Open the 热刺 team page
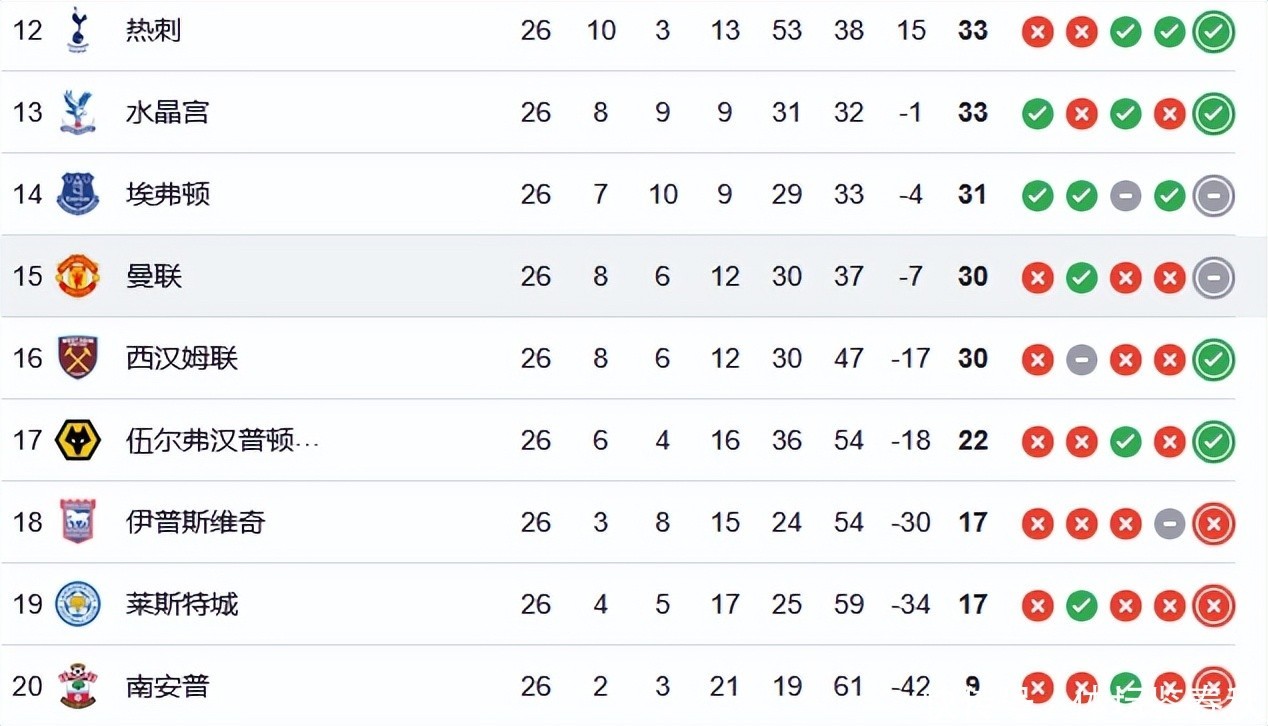The width and height of the screenshot is (1268, 726). coord(153,30)
